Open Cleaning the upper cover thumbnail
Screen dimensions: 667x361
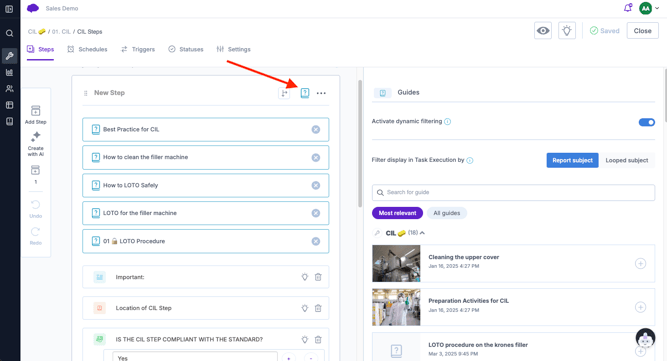[396, 264]
